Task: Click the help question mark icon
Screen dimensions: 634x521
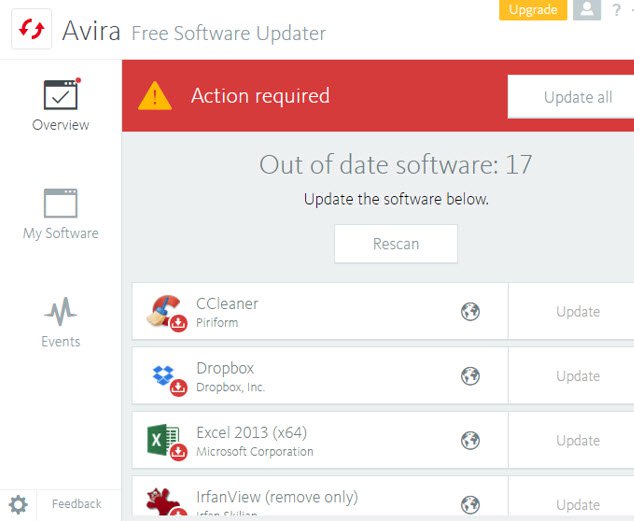Action: point(616,10)
